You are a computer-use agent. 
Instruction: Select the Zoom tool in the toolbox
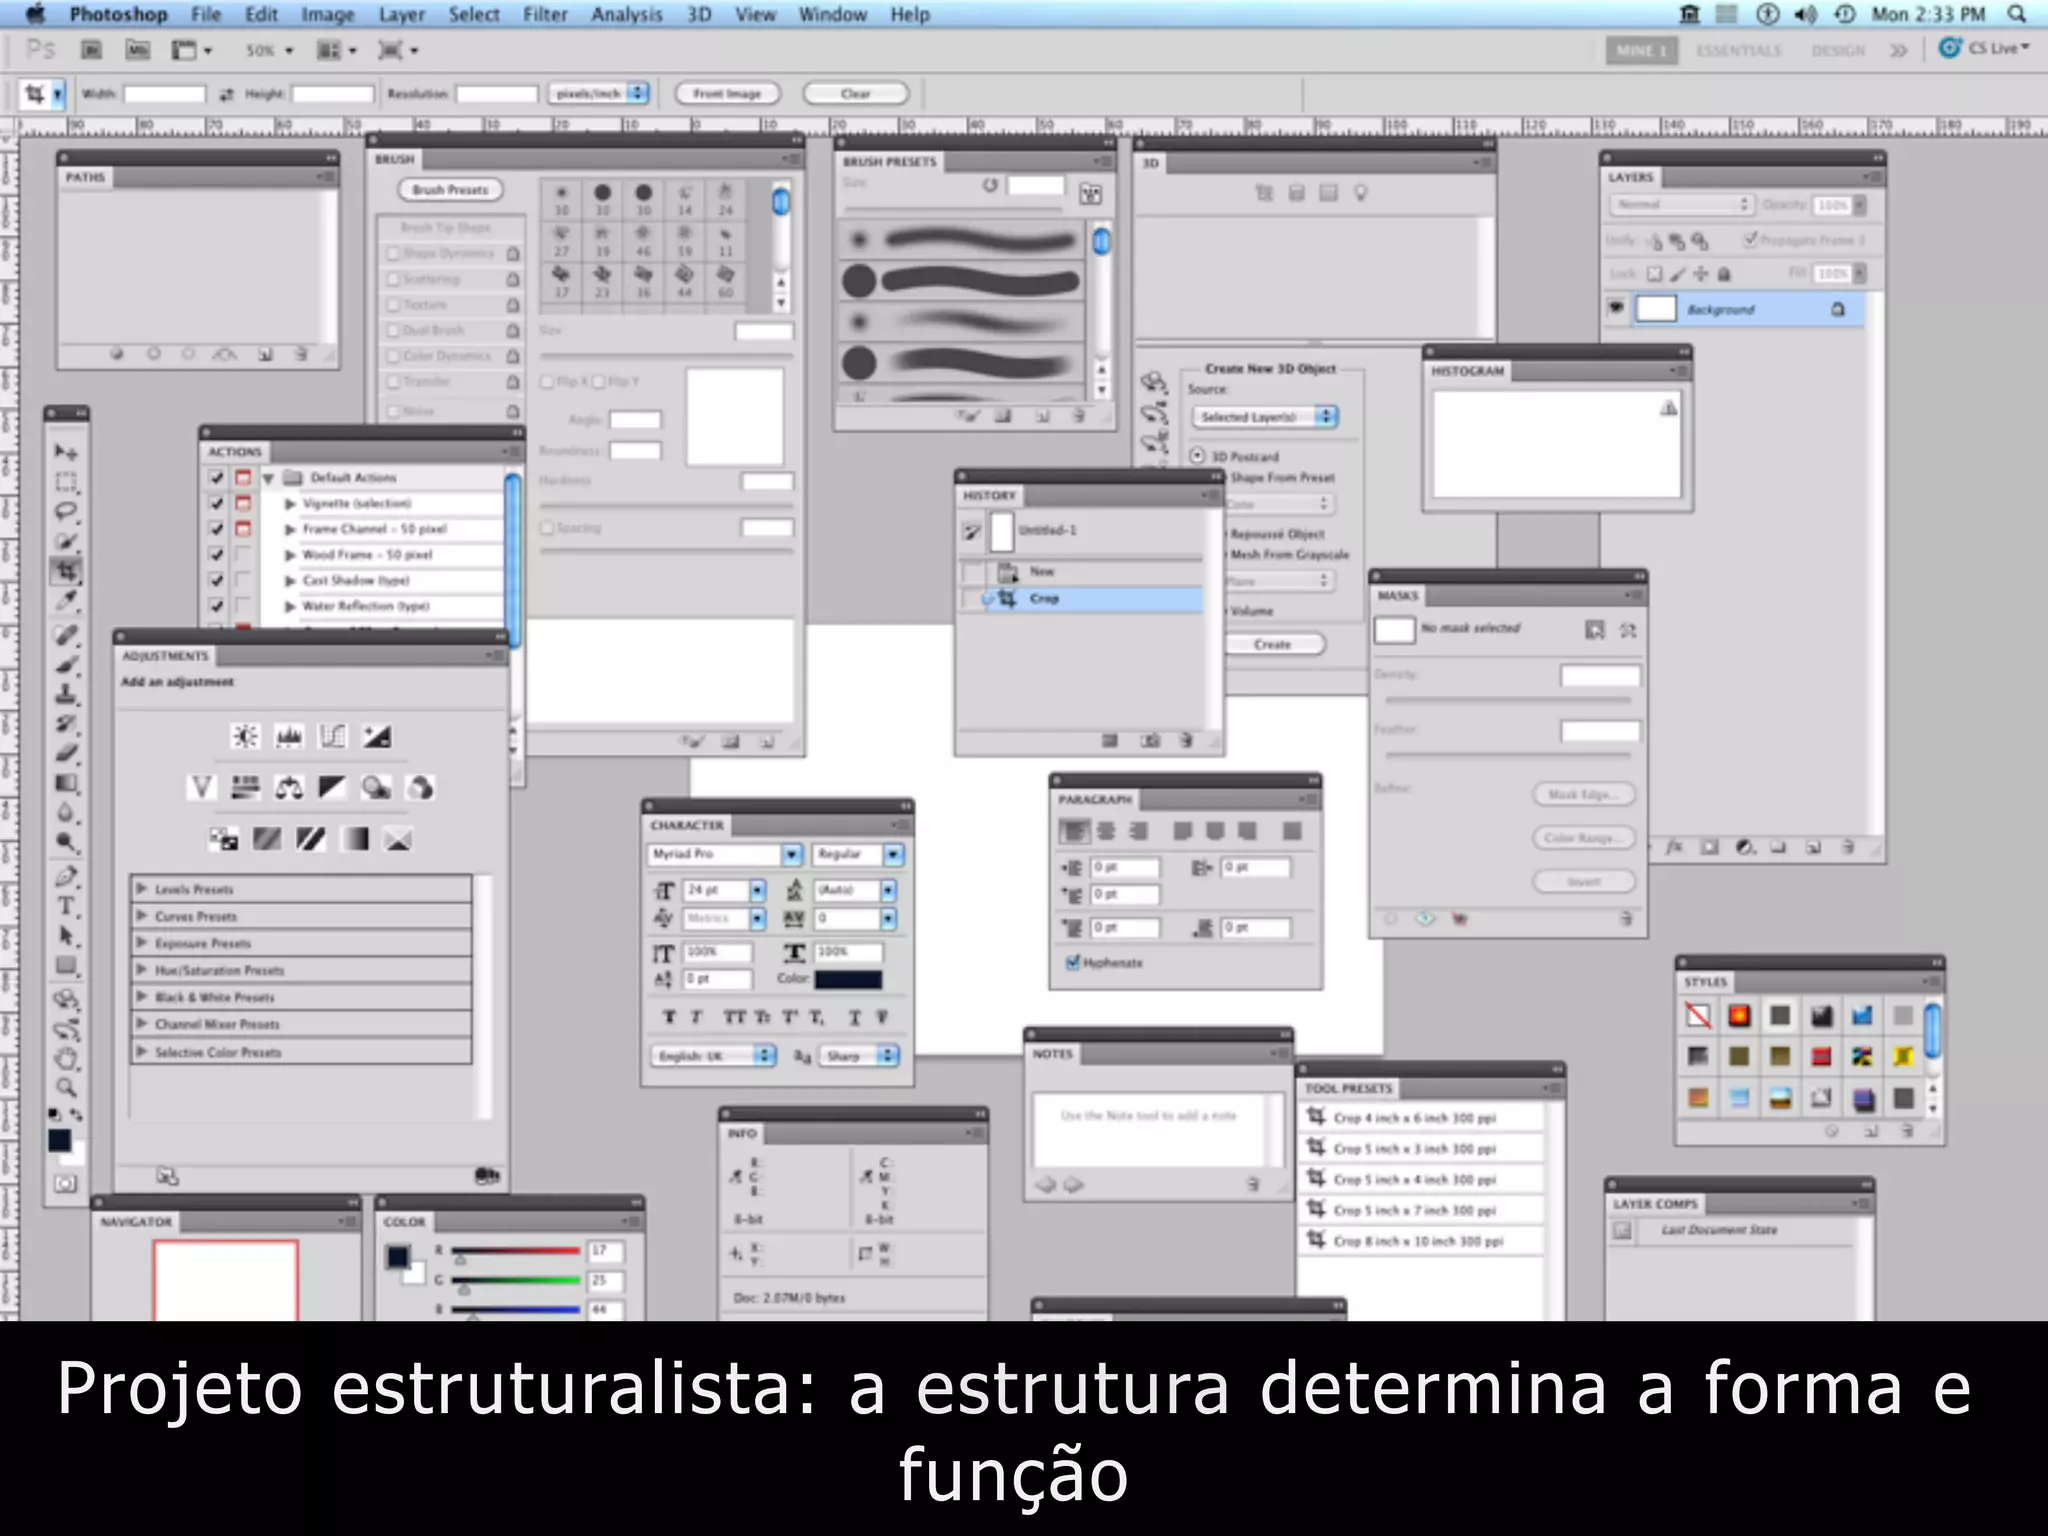tap(66, 1087)
